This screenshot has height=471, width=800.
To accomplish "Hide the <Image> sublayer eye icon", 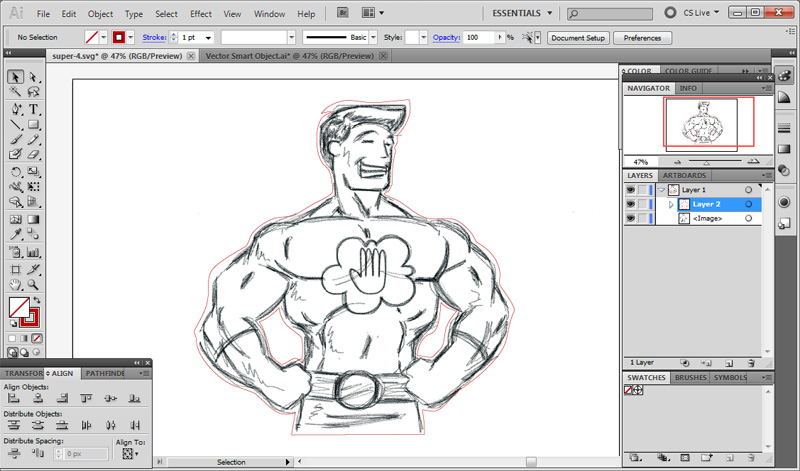I will point(631,218).
